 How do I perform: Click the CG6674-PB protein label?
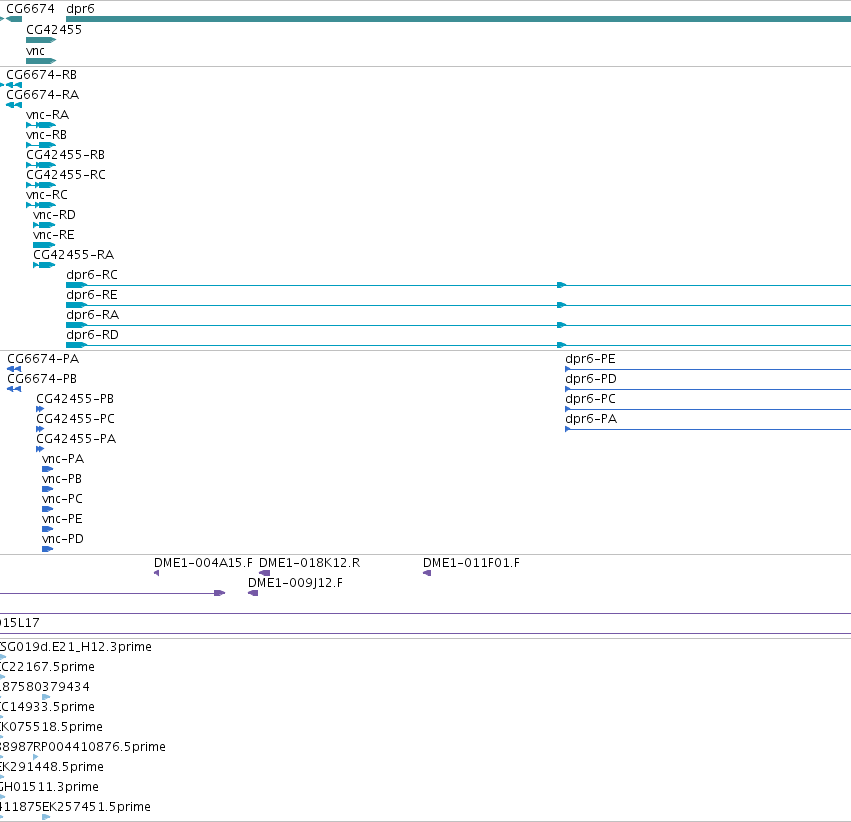42,379
